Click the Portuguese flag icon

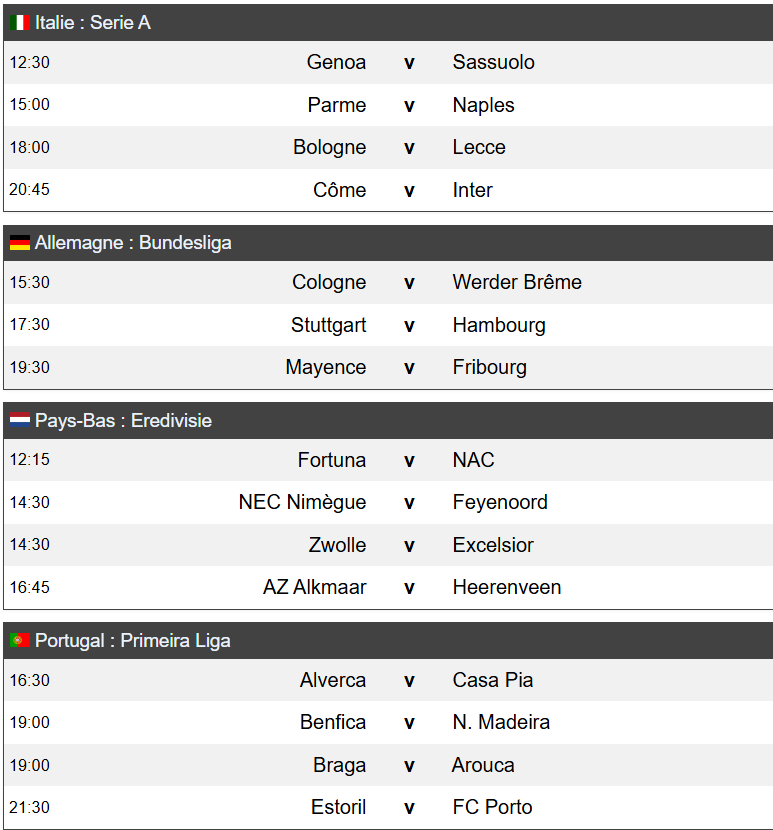click(19, 641)
